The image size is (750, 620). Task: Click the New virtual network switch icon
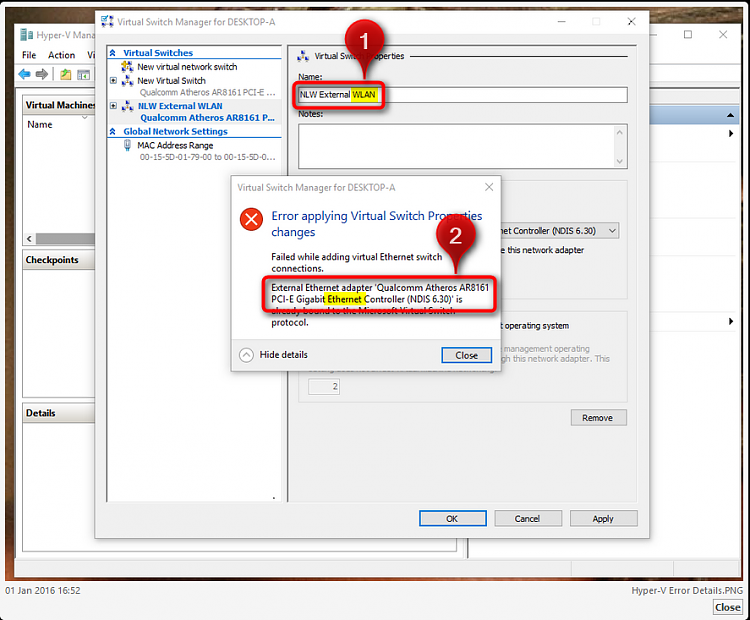coord(127,66)
